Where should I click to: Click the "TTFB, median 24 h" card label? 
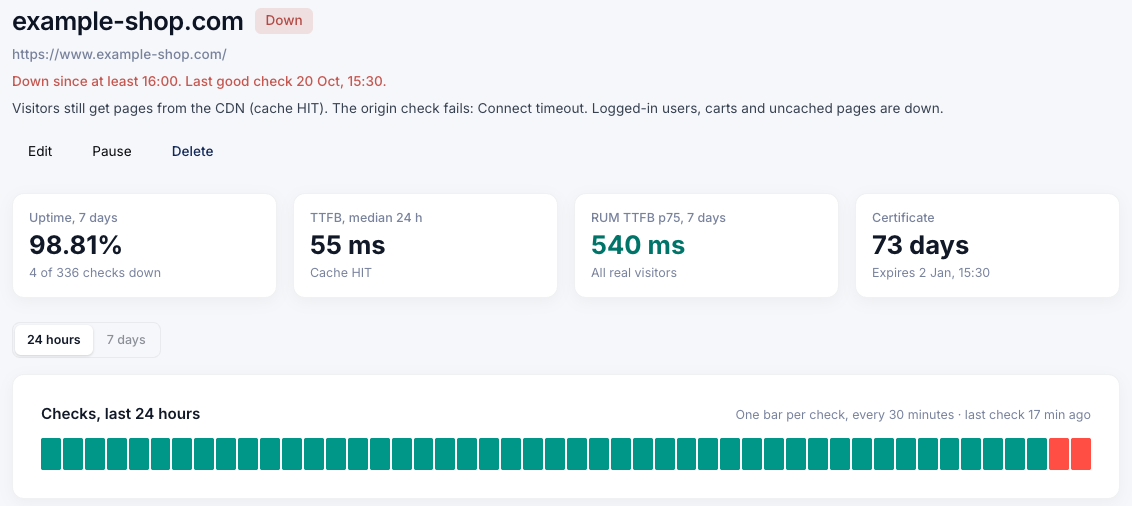366,217
